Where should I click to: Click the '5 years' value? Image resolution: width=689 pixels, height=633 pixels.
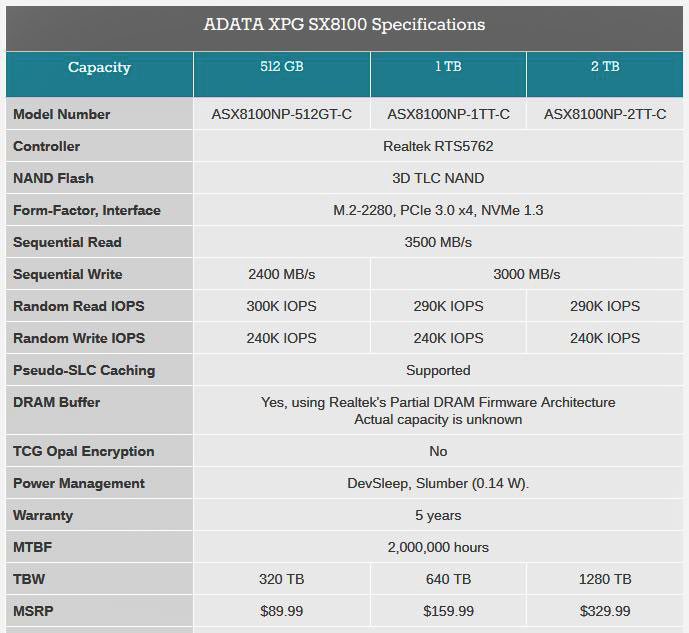coord(438,516)
